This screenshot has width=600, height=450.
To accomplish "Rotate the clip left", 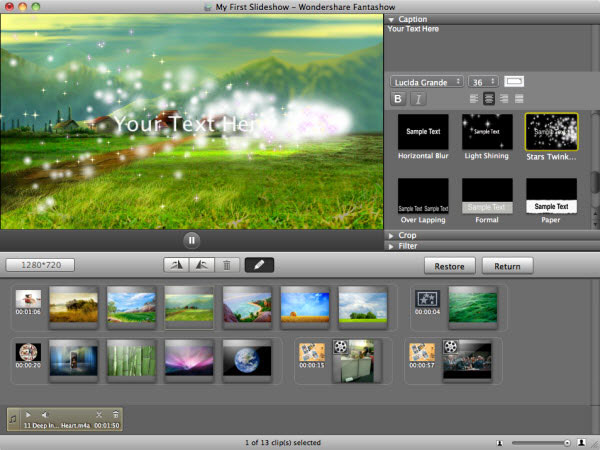I will pyautogui.click(x=176, y=265).
